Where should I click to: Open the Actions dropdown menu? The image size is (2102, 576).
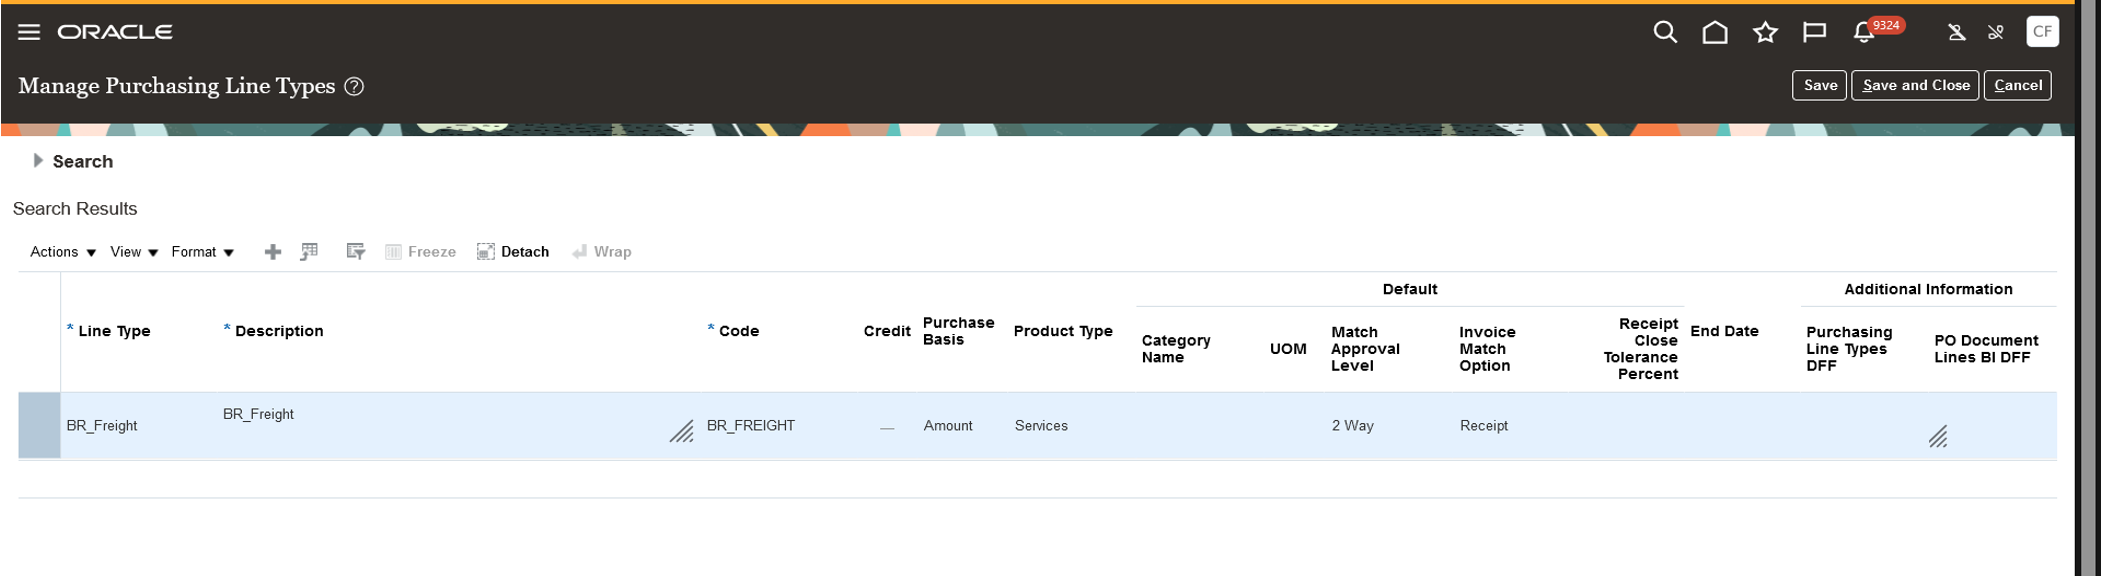coord(63,252)
